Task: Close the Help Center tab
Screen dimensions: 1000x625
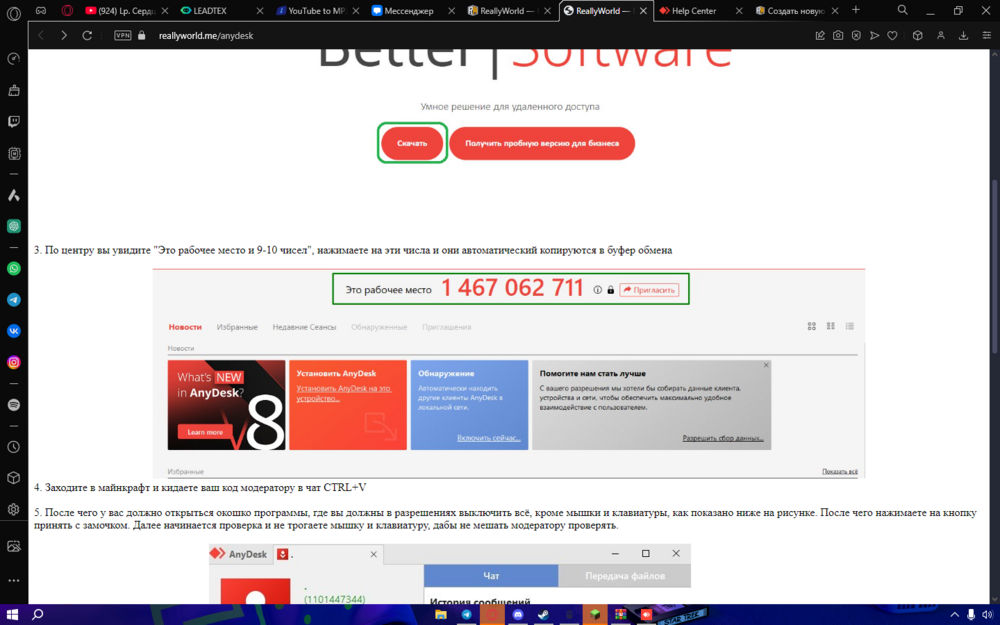Action: coord(739,11)
